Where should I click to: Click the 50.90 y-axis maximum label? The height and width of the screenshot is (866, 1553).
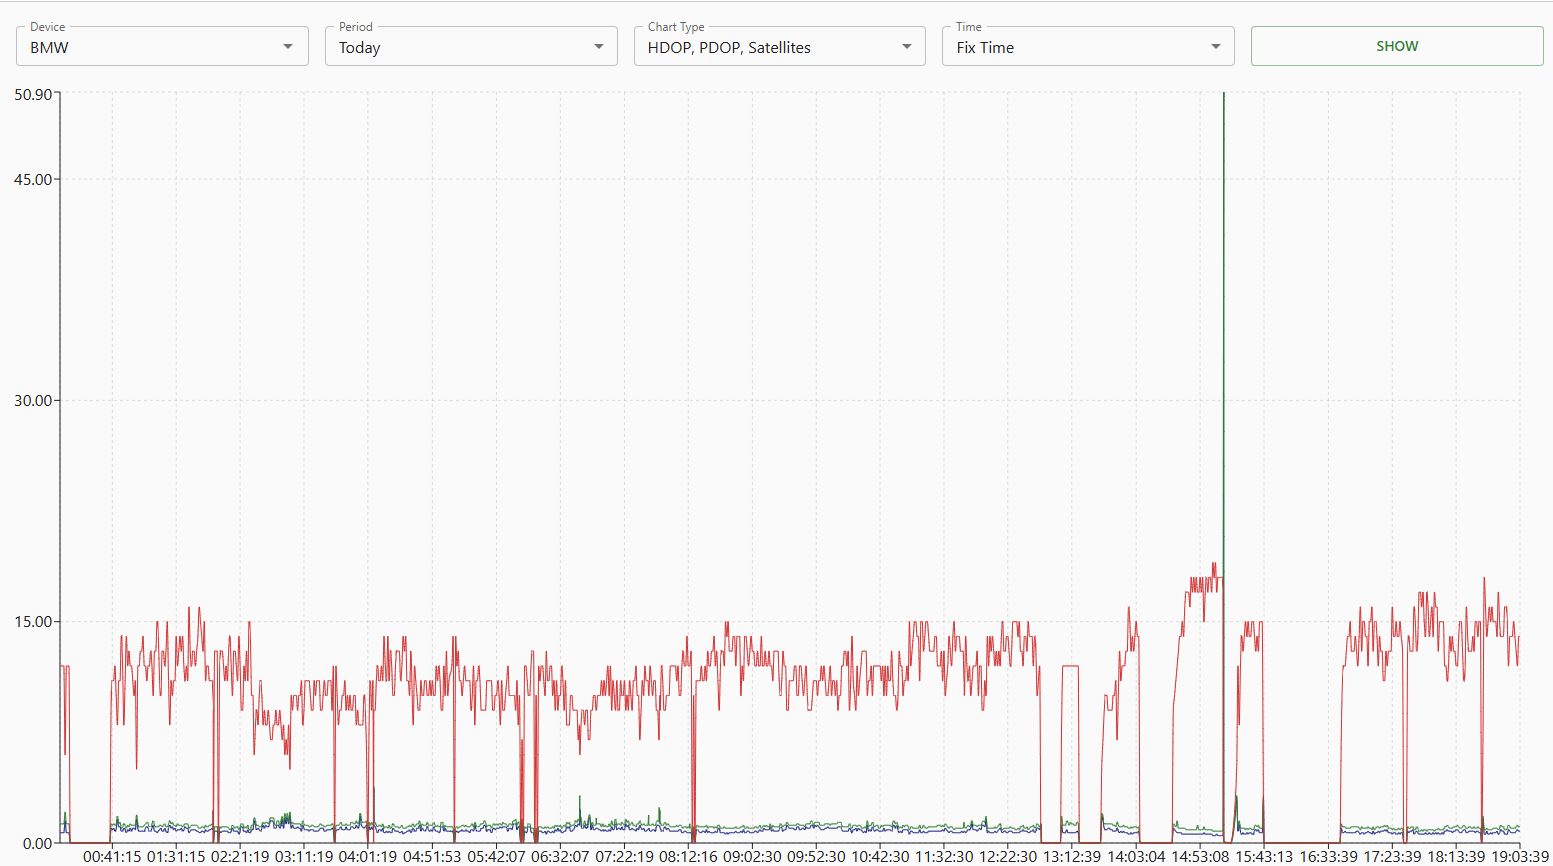(x=32, y=95)
